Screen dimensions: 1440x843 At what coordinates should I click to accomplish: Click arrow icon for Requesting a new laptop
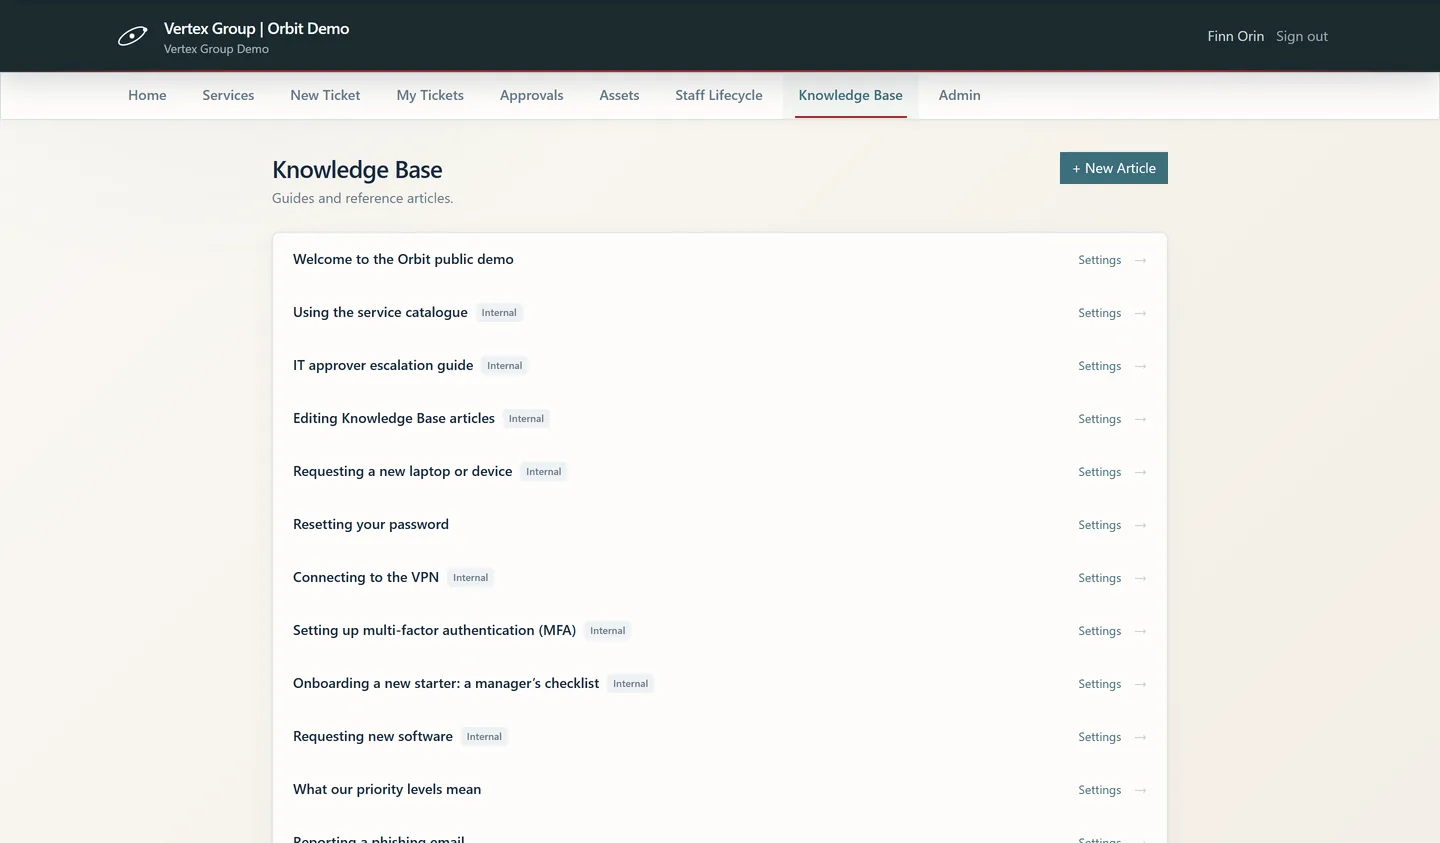1140,472
